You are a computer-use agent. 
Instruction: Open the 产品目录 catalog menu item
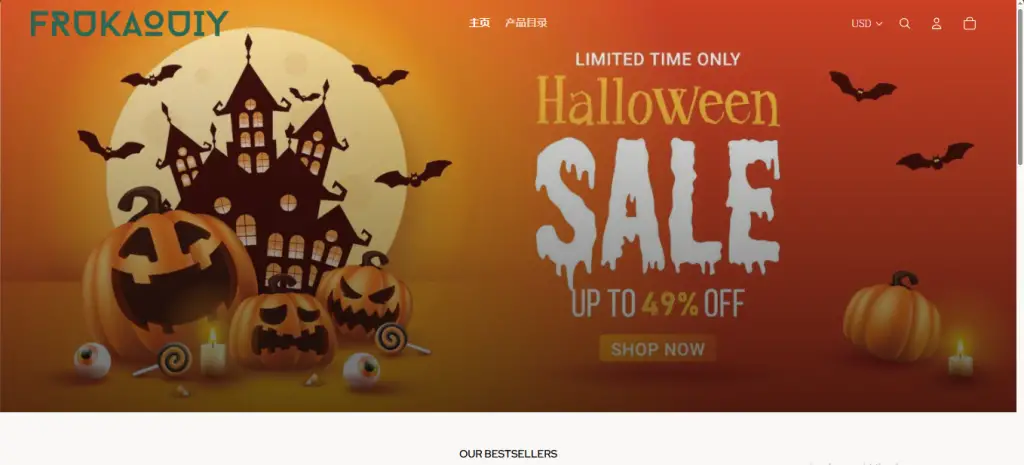(526, 23)
